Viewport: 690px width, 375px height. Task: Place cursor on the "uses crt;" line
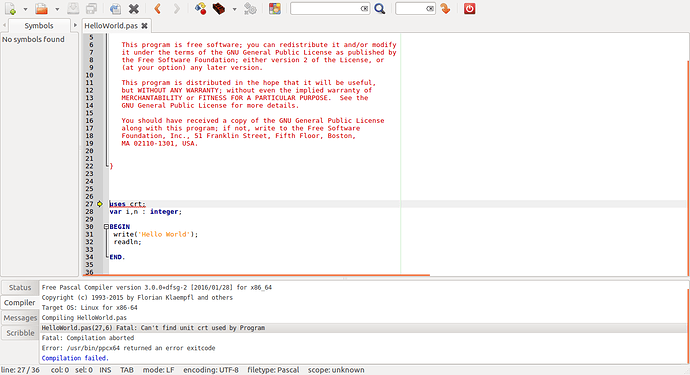[127, 204]
